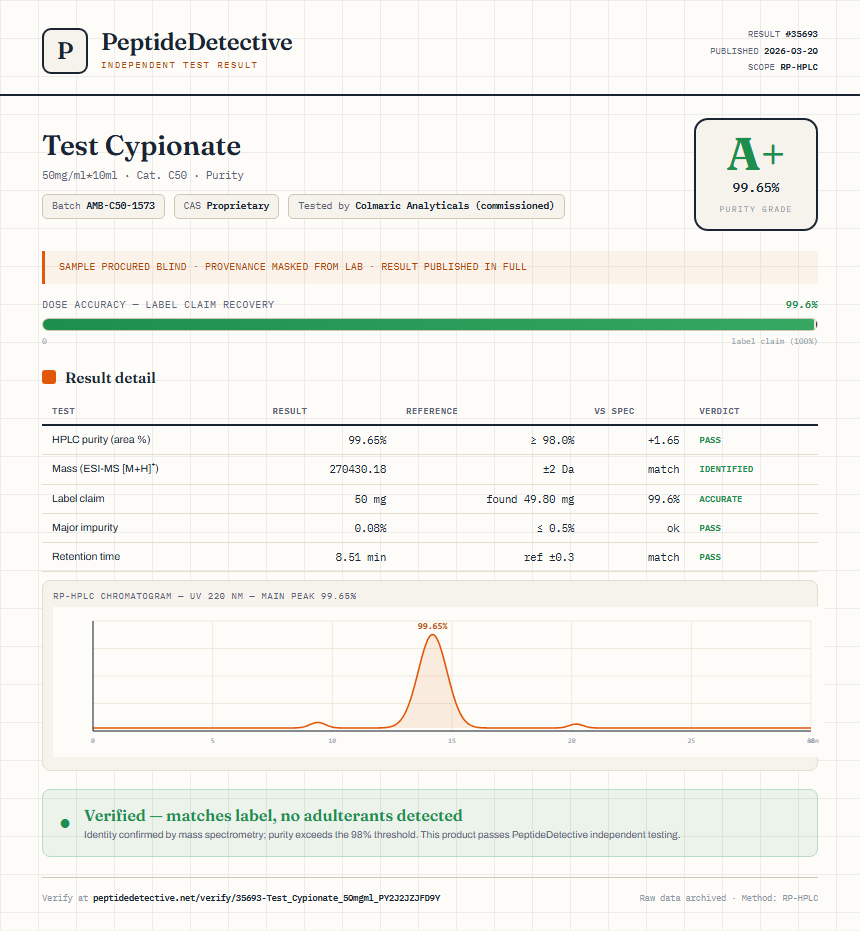Click the ACCURATE verdict
This screenshot has width=860, height=931.
720,499
